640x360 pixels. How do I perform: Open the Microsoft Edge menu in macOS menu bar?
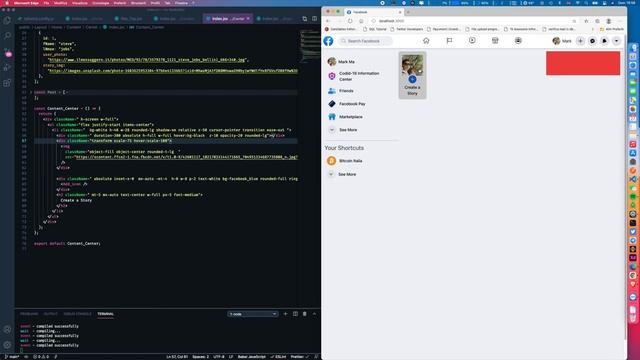(26, 3)
